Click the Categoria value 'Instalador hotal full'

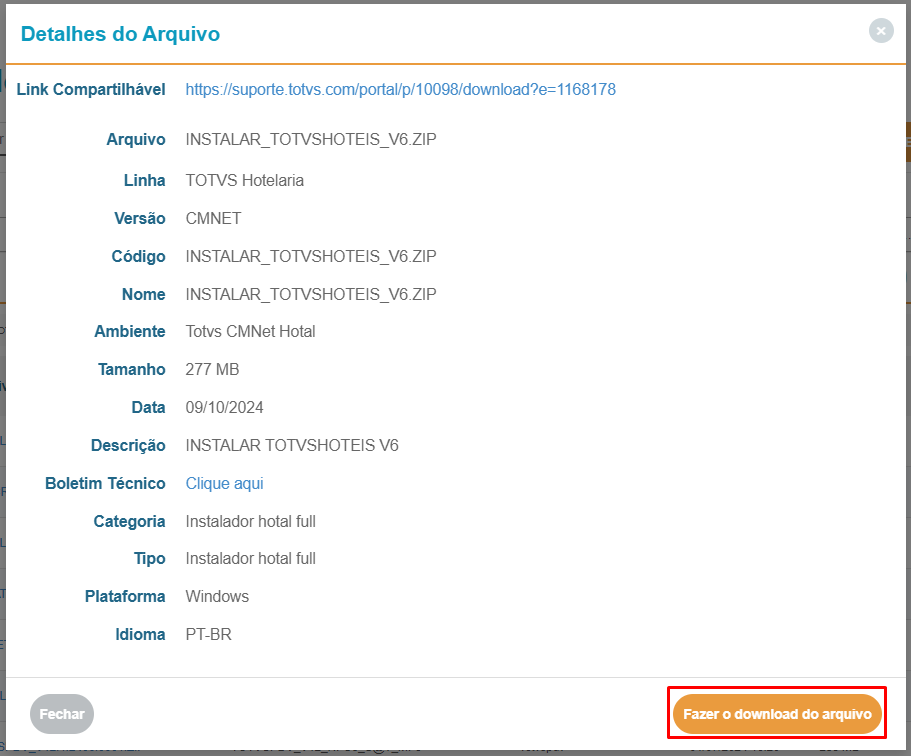[x=250, y=522]
